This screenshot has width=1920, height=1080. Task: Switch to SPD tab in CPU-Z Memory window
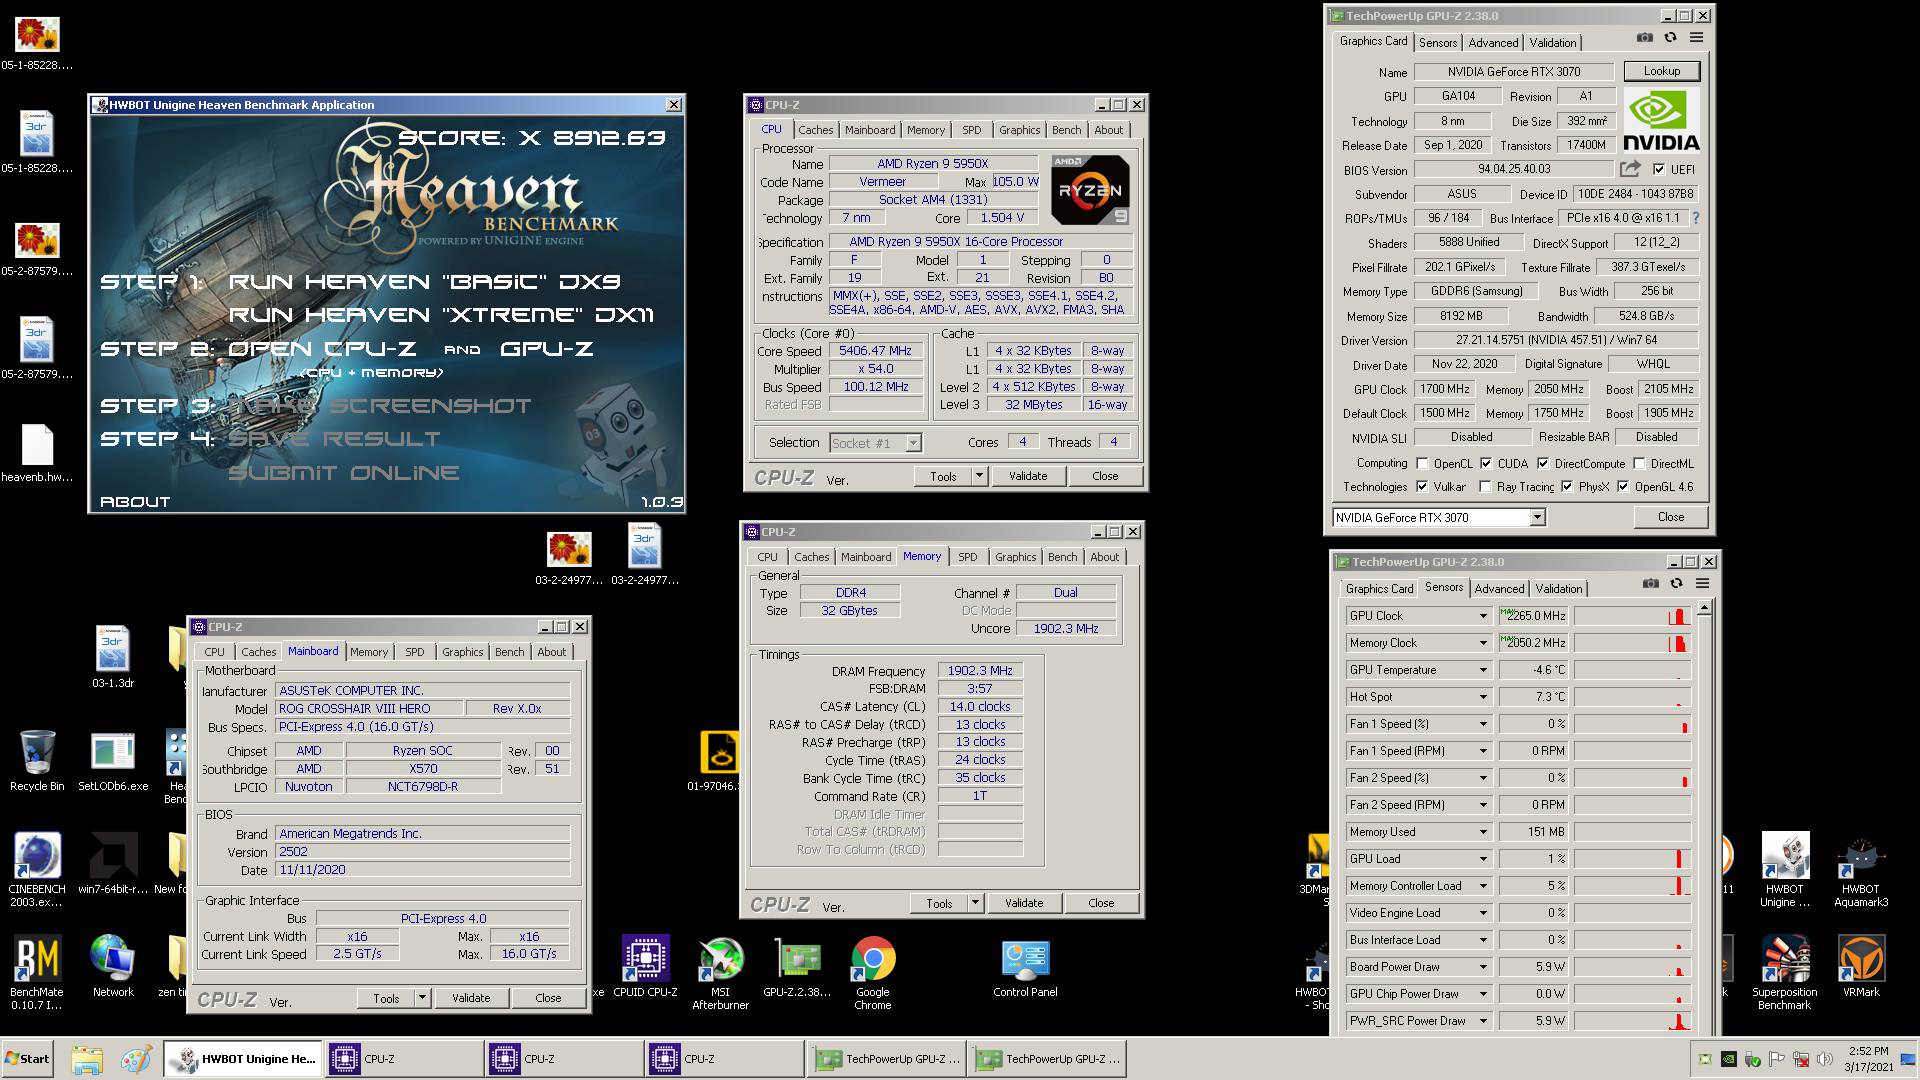tap(967, 557)
